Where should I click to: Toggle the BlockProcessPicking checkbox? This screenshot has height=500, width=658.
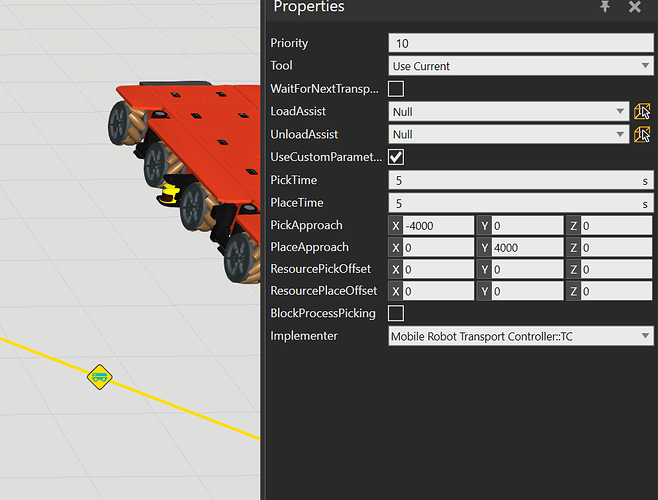396,313
